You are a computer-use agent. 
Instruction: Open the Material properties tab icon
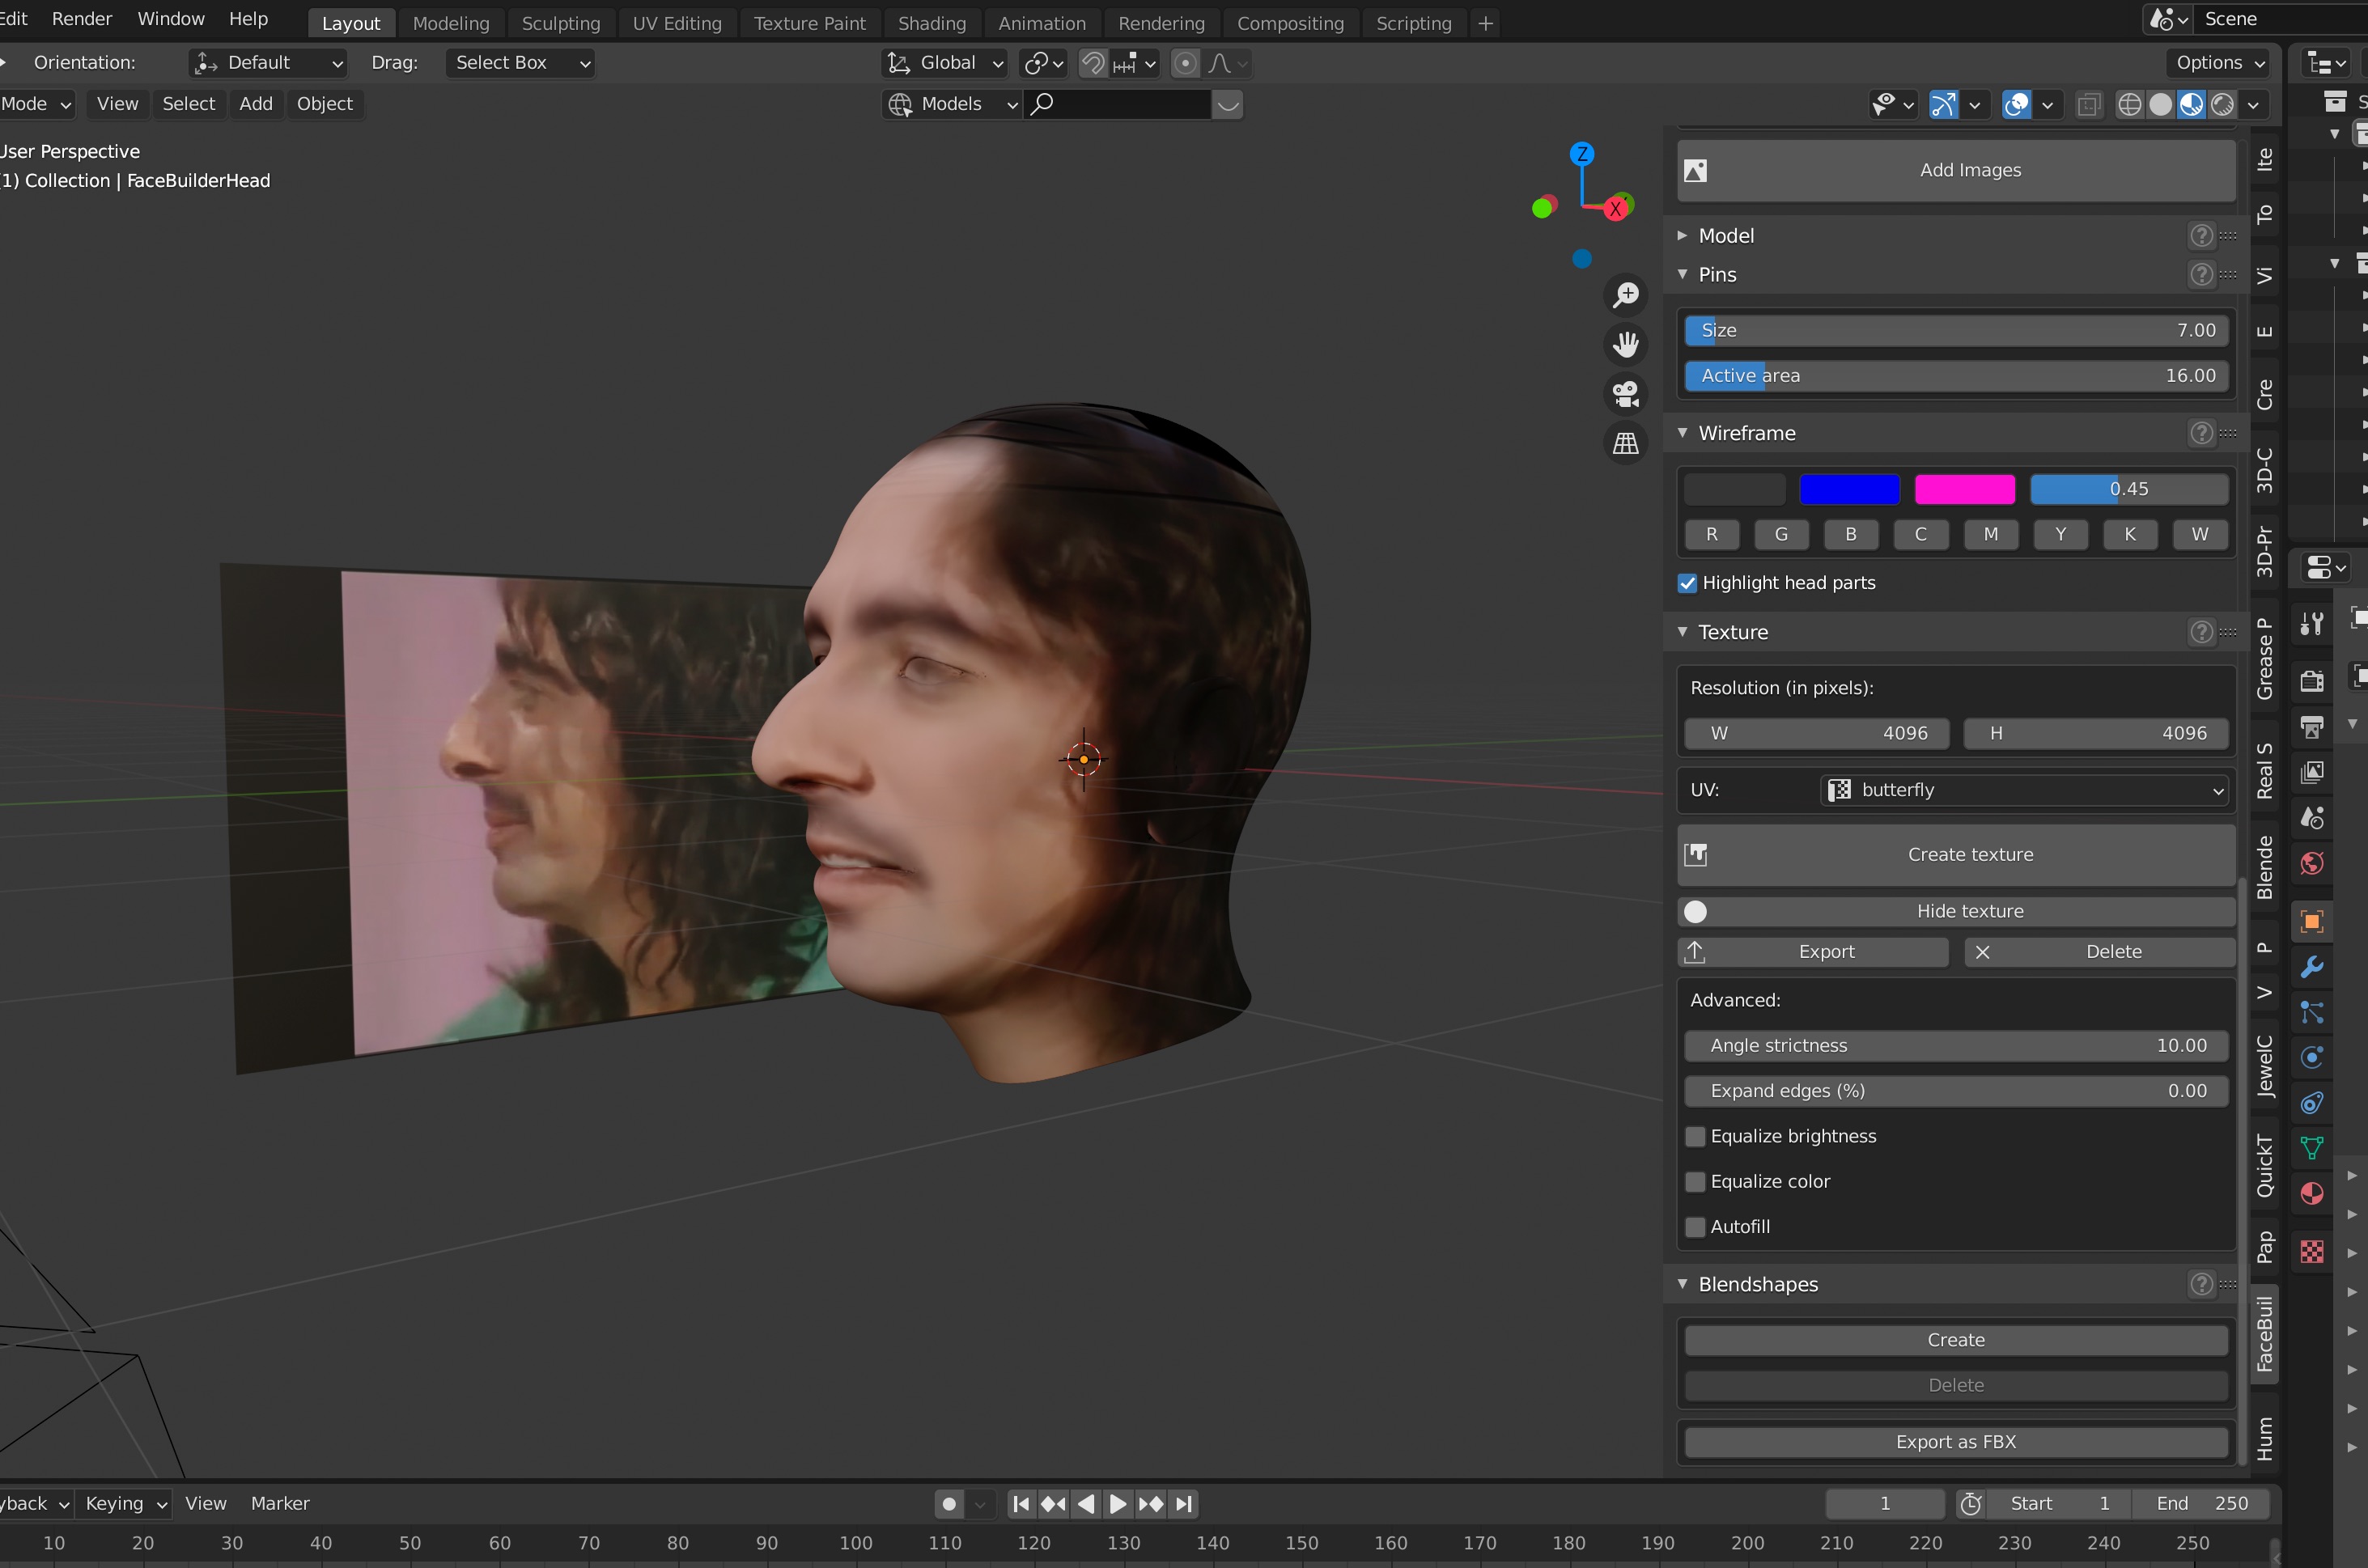tap(2311, 1194)
